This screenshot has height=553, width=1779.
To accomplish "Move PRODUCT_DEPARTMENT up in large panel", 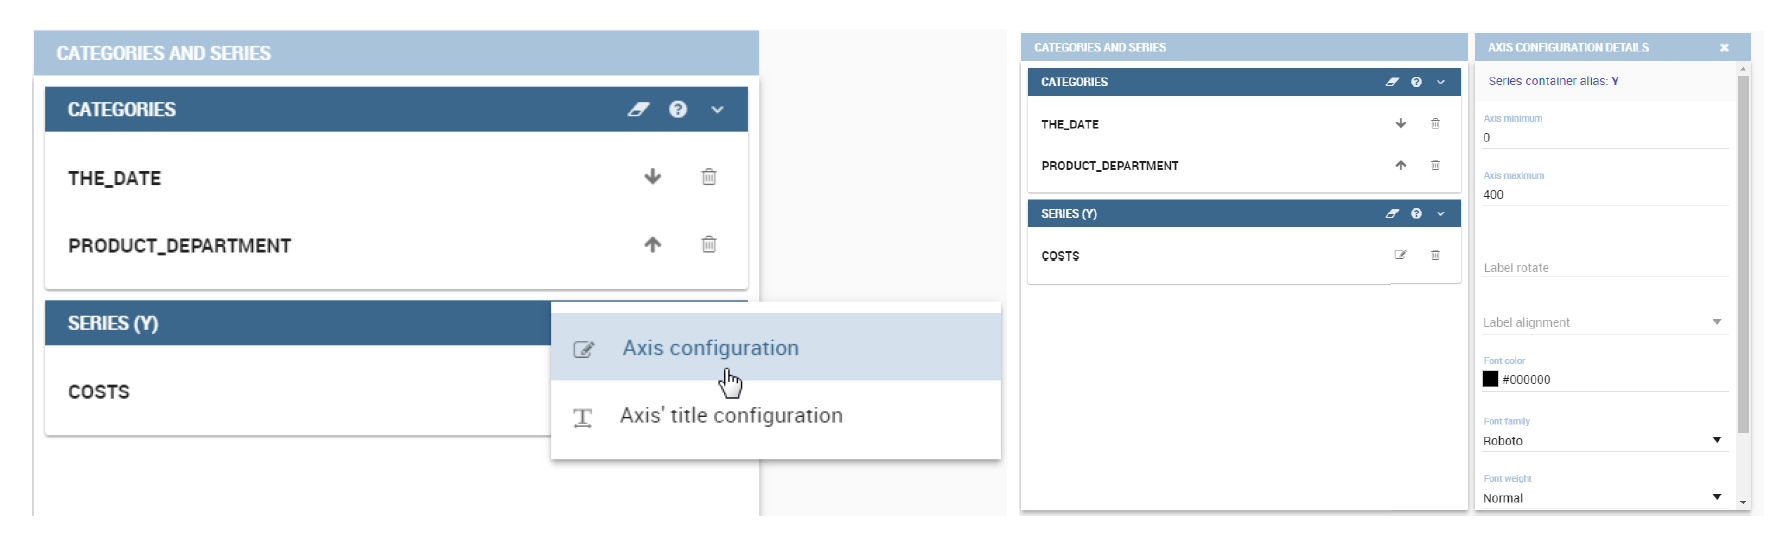I will (x=653, y=244).
